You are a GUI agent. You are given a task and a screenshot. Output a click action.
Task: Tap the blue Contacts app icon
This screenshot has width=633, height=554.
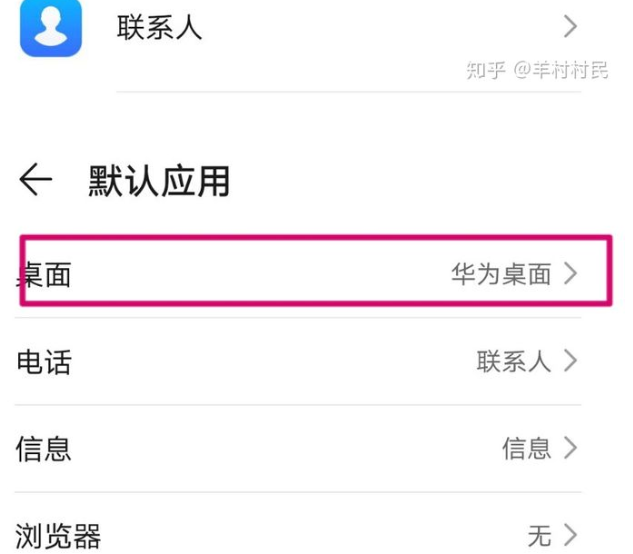pyautogui.click(x=50, y=27)
